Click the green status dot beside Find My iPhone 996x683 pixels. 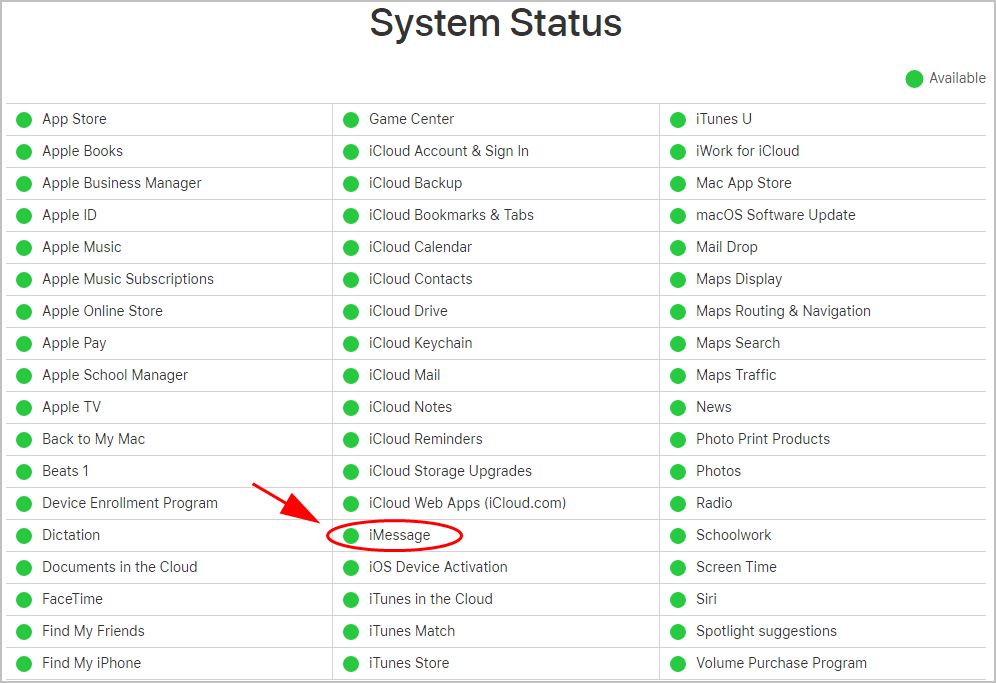click(x=24, y=664)
